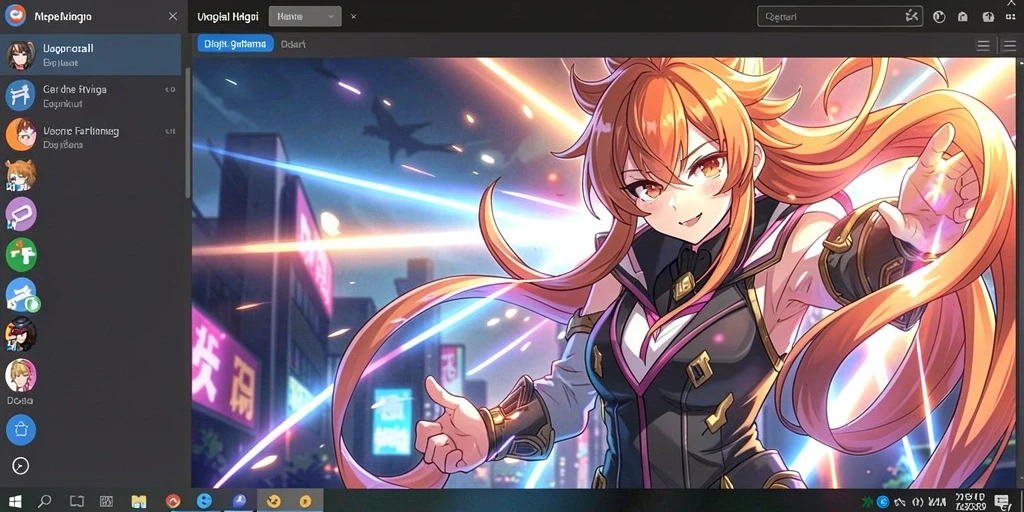Image resolution: width=1024 pixels, height=512 pixels.
Task: Open the taskbar search magnifier
Action: point(44,501)
